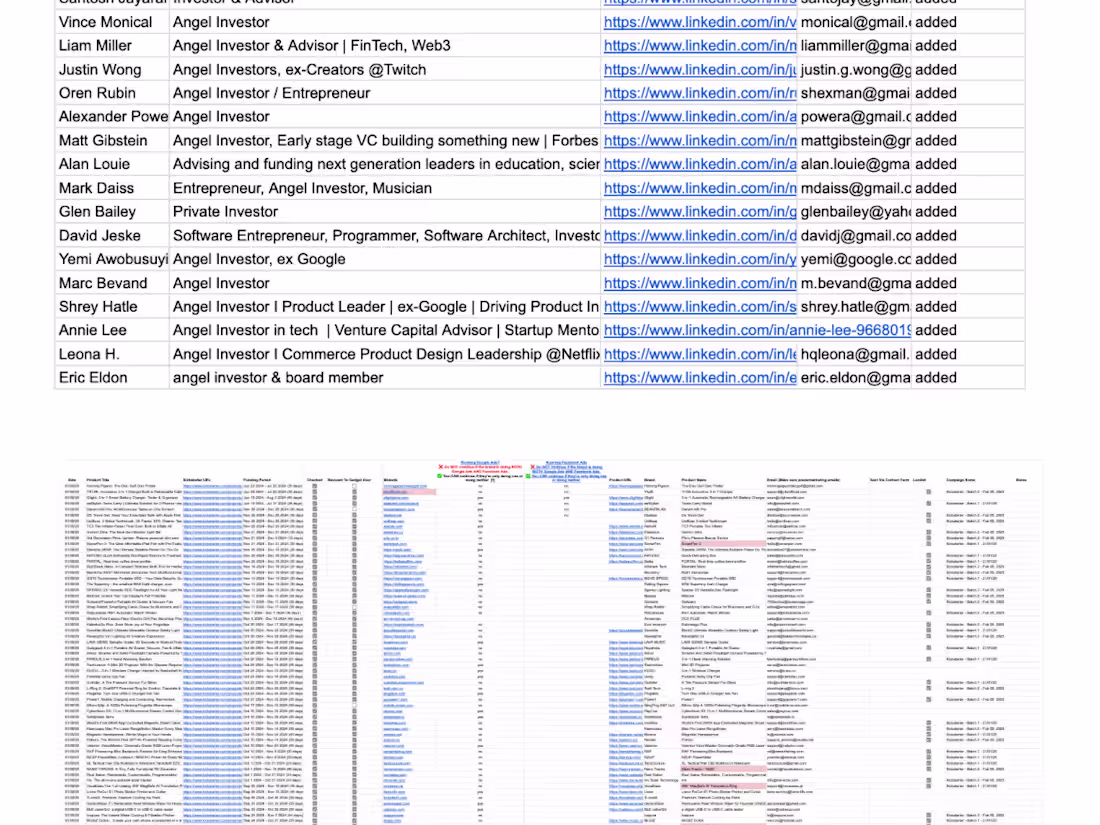Click the 'Shrey Hatle' name cell
Viewport: 1100px width, 825px height.
[112, 307]
